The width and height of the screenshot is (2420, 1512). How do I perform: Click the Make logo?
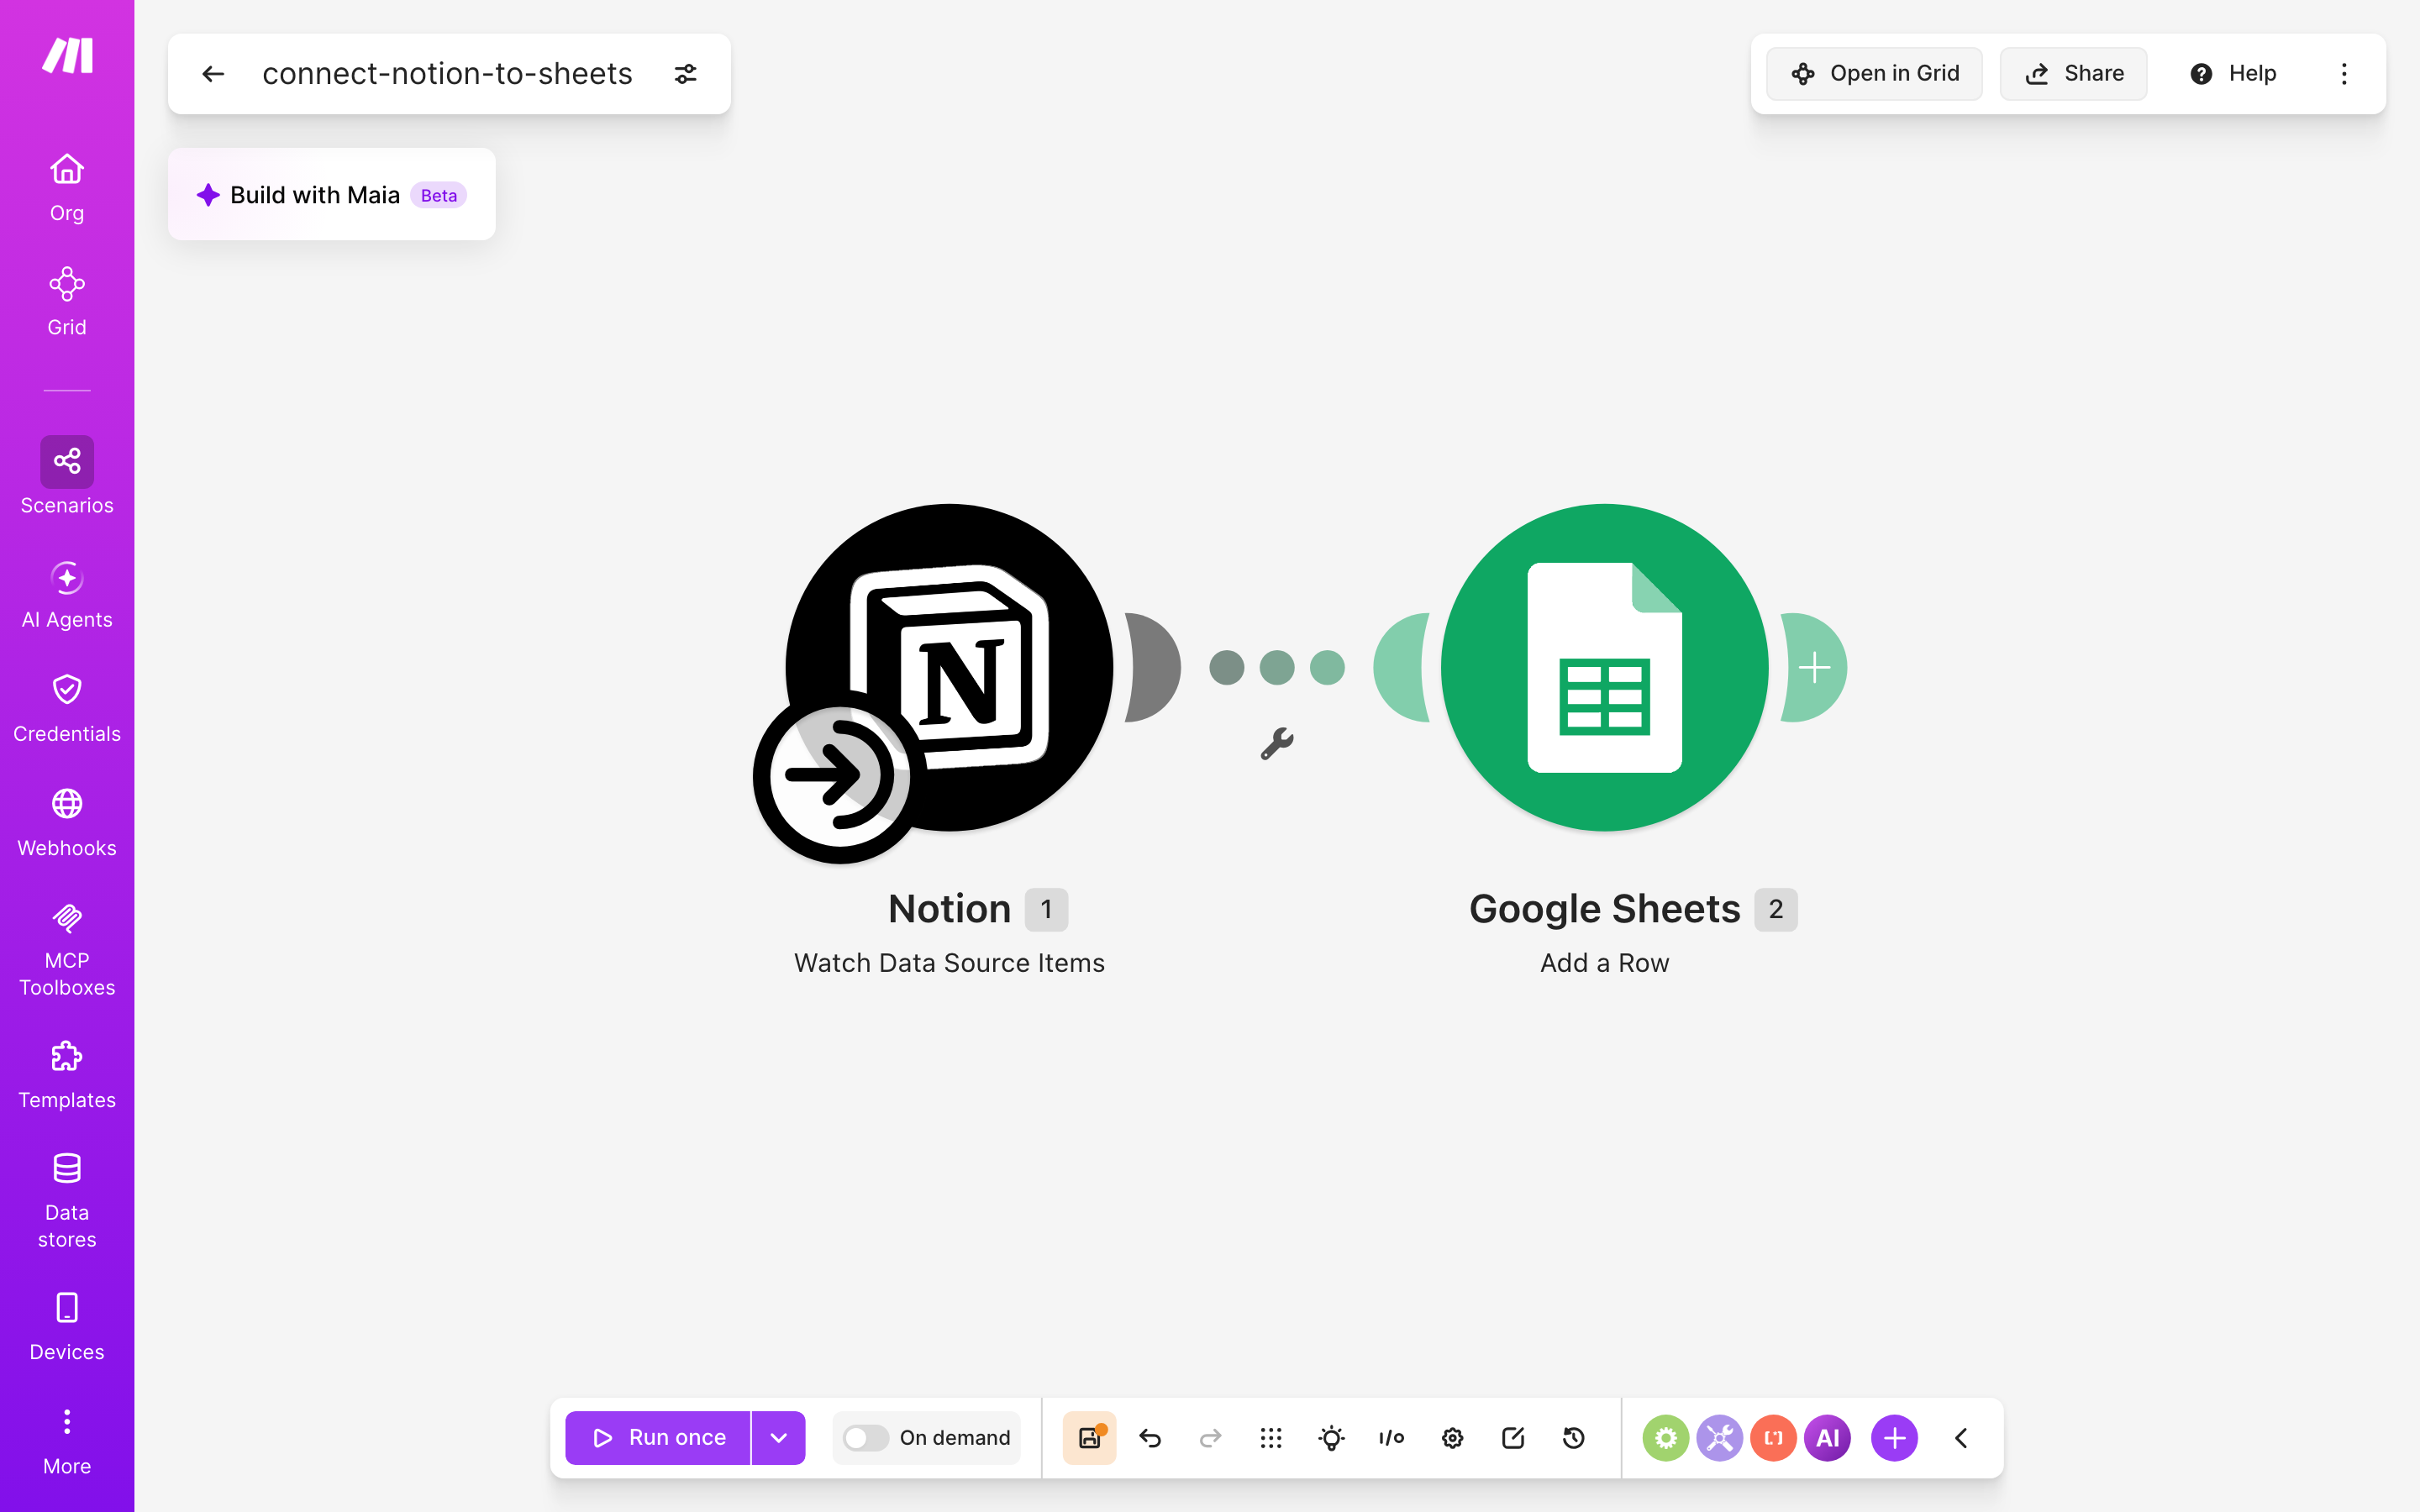(x=67, y=55)
